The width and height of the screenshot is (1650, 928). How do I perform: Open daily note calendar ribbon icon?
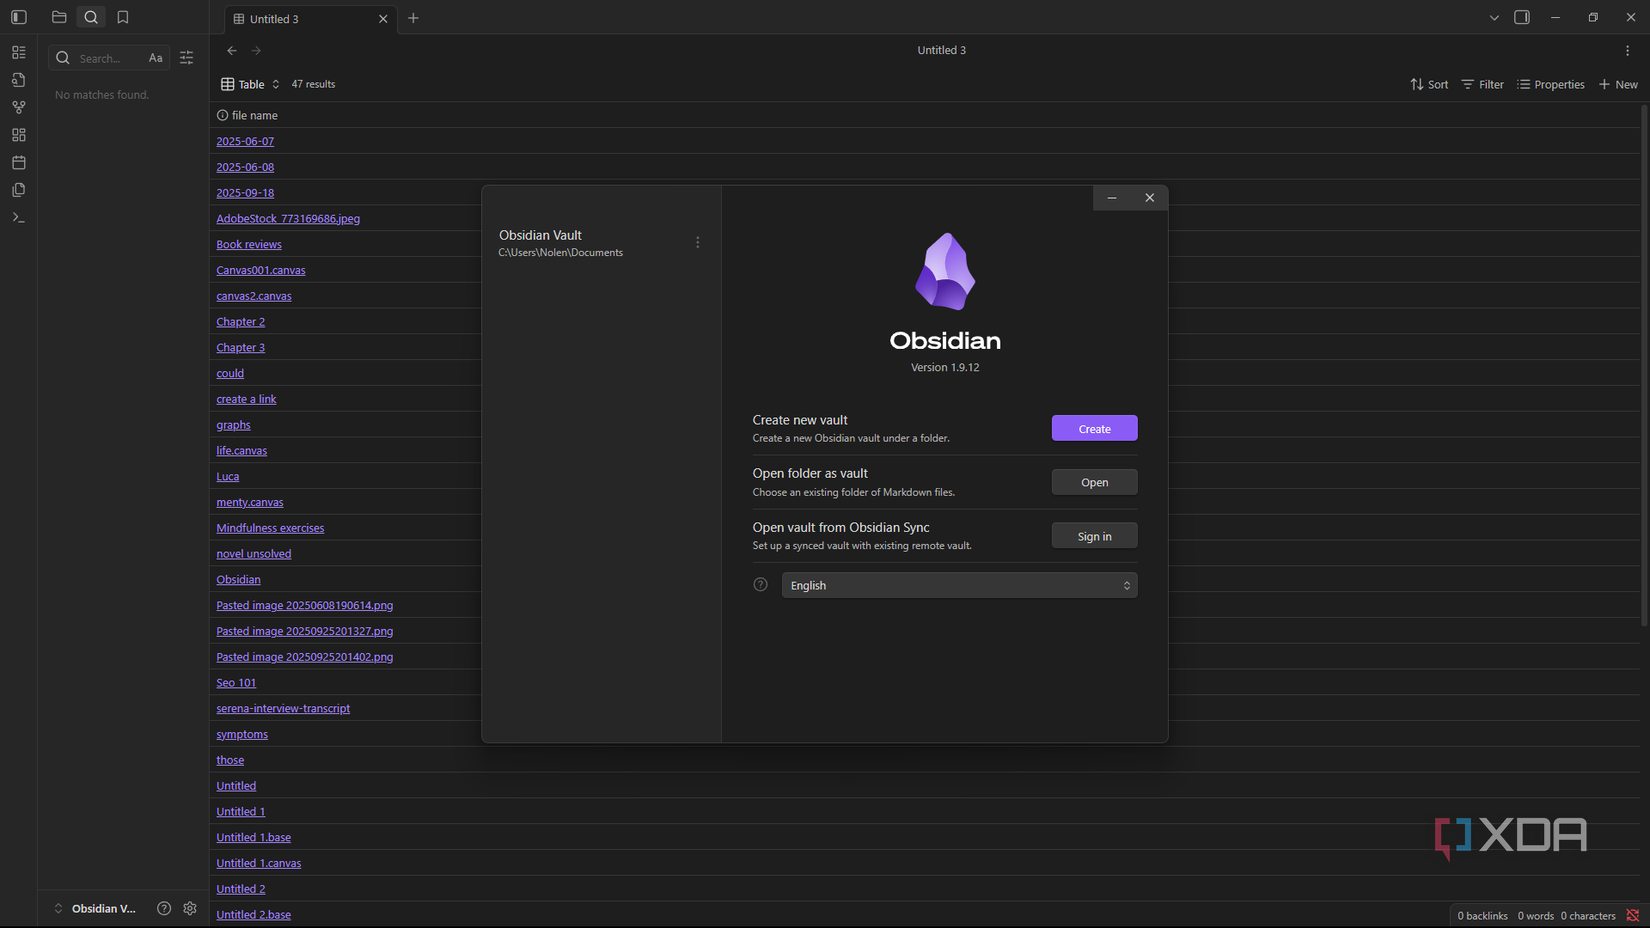point(19,162)
